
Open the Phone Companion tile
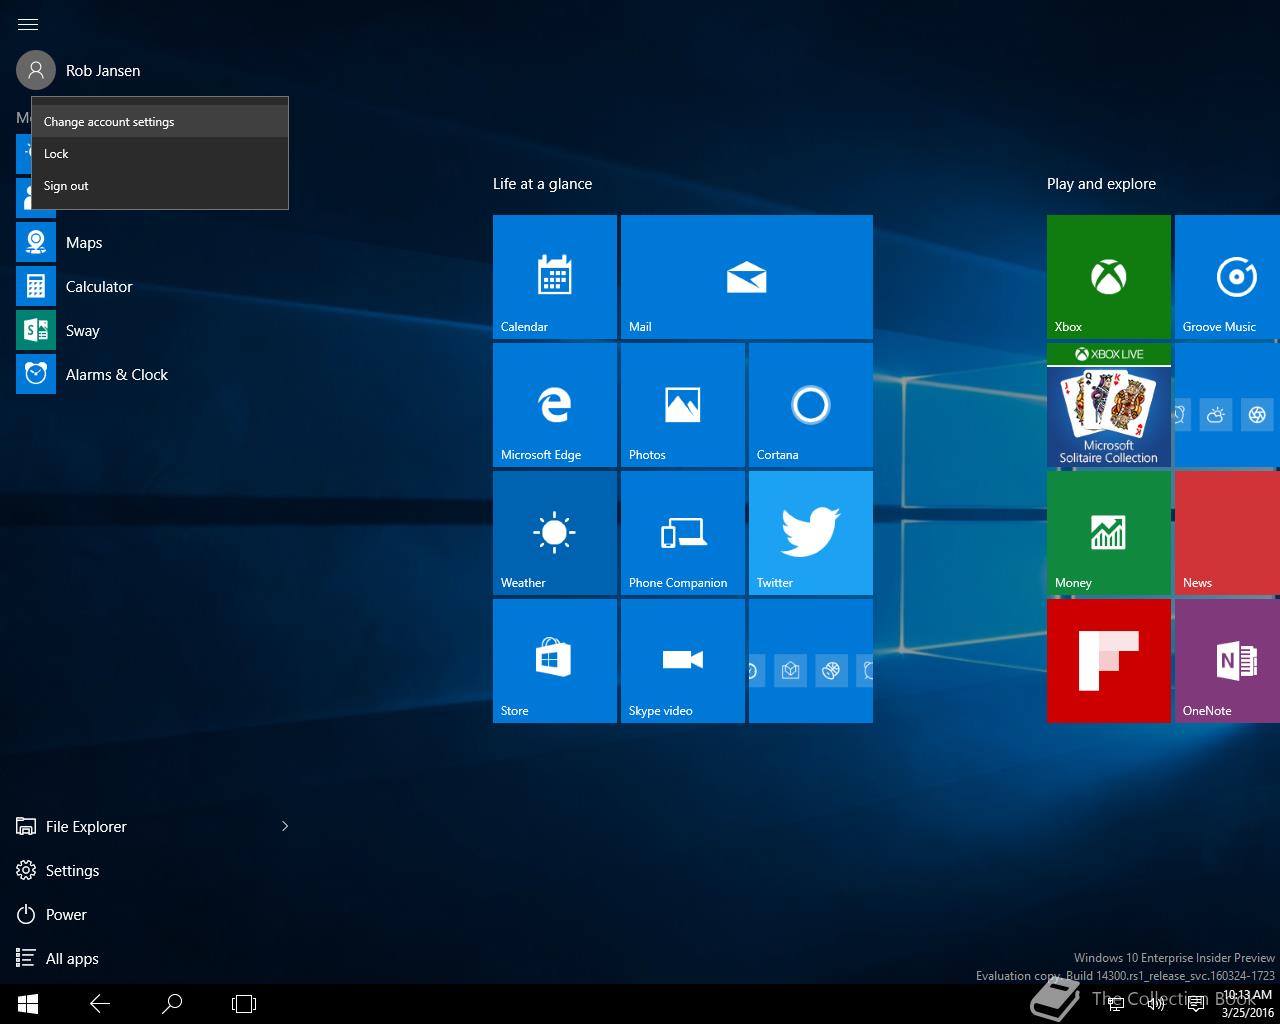point(683,533)
